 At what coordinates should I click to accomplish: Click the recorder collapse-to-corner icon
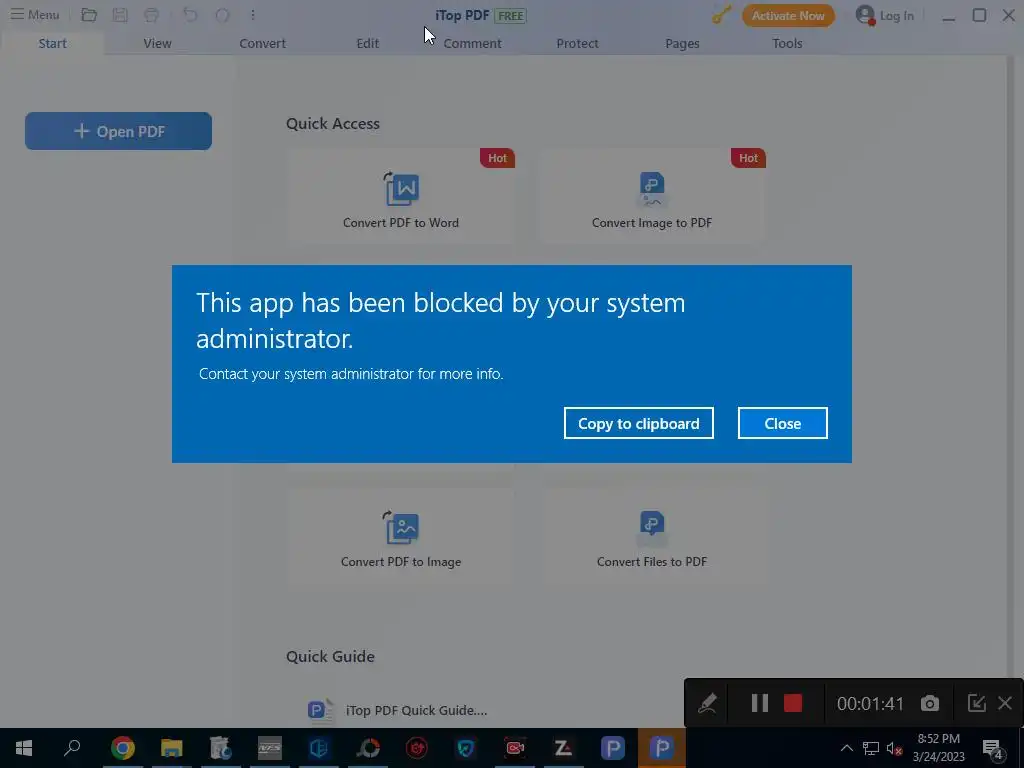tap(976, 703)
